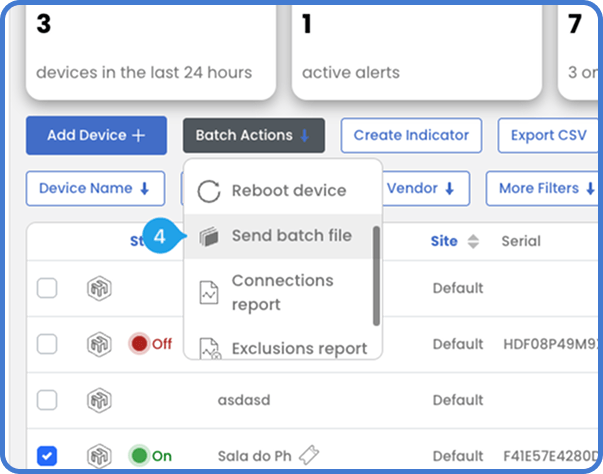
Task: Open the Batch Actions dropdown
Action: (254, 135)
